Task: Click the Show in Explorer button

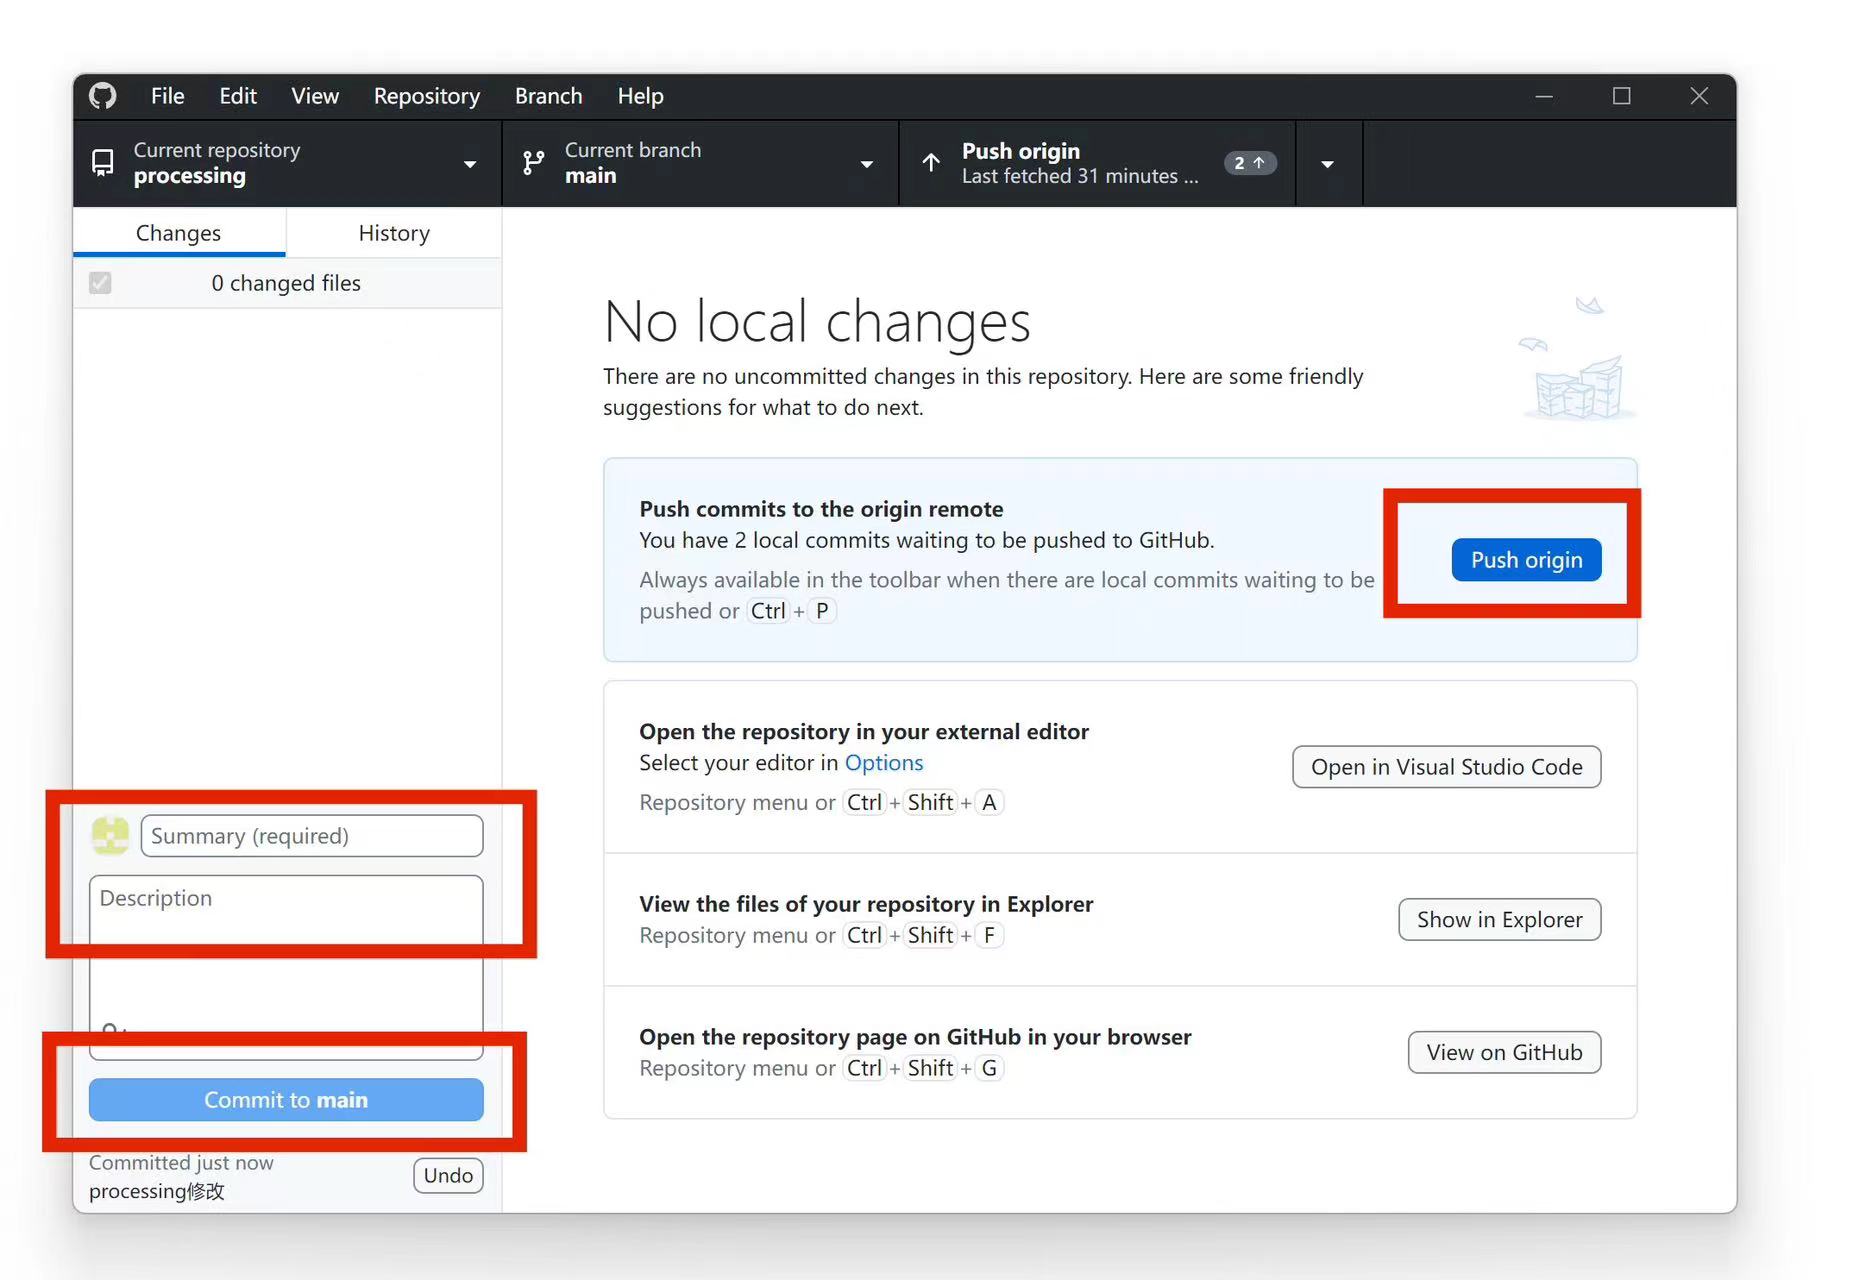Action: pyautogui.click(x=1499, y=920)
